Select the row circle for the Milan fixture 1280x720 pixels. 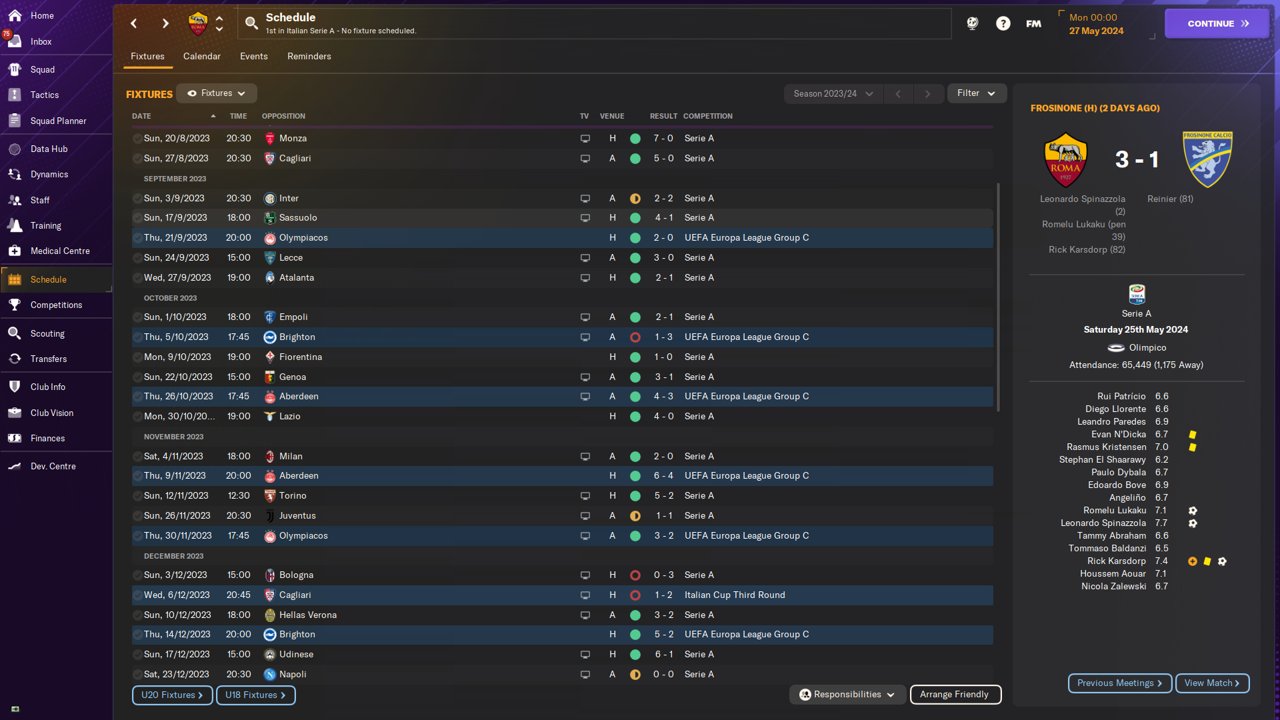coord(137,456)
